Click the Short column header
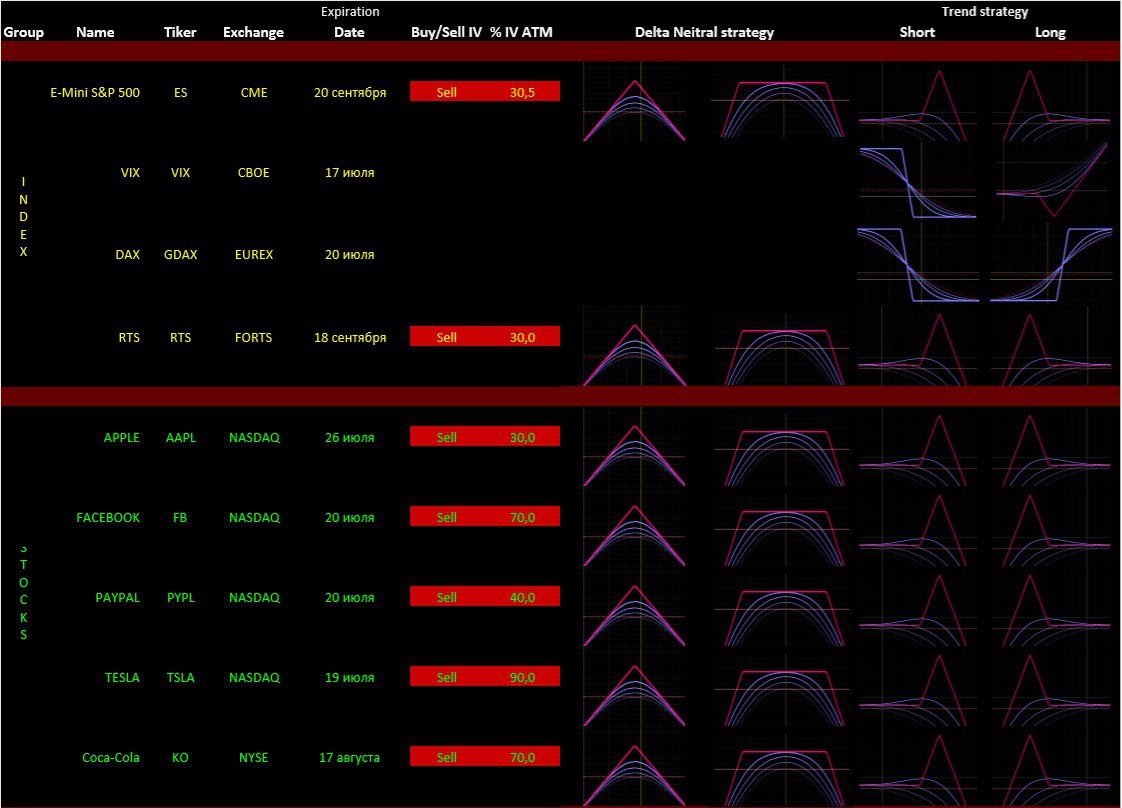Screen dimensions: 1122x808 (x=917, y=32)
